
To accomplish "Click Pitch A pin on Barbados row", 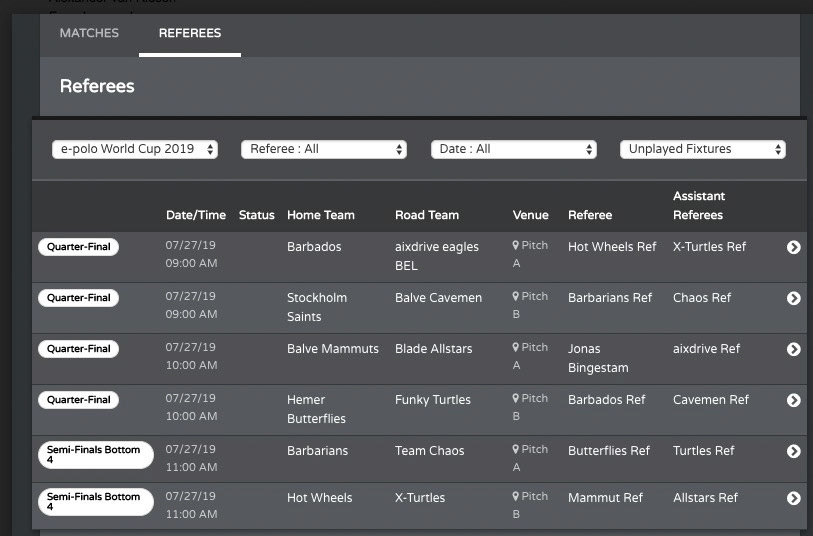I will tap(517, 246).
